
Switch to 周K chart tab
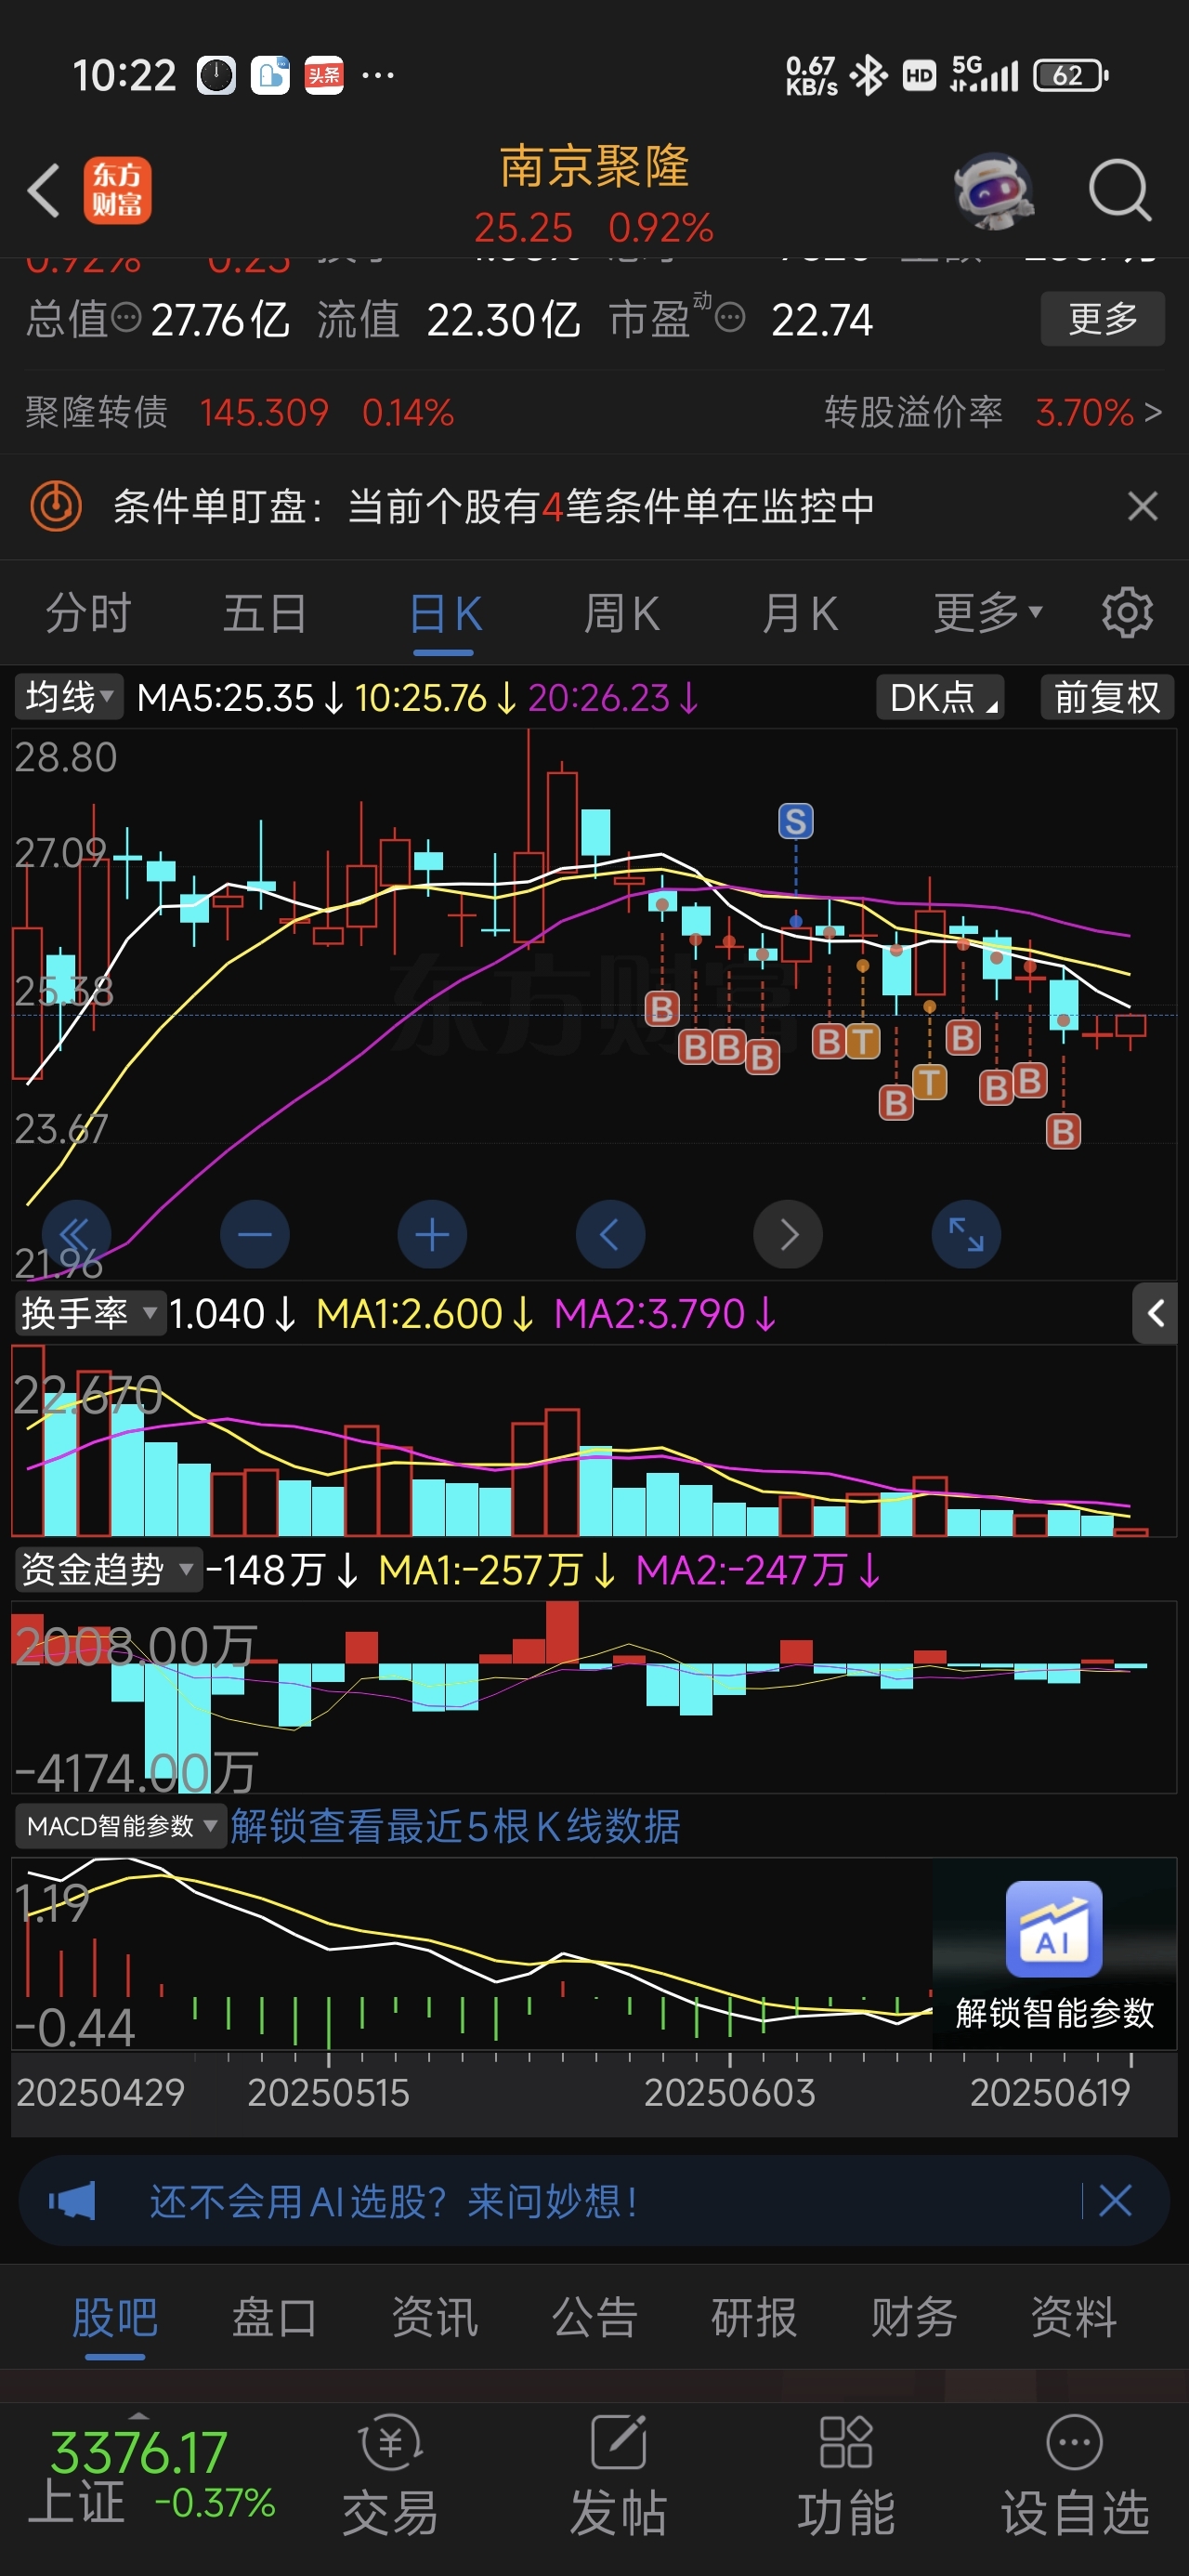pos(621,612)
